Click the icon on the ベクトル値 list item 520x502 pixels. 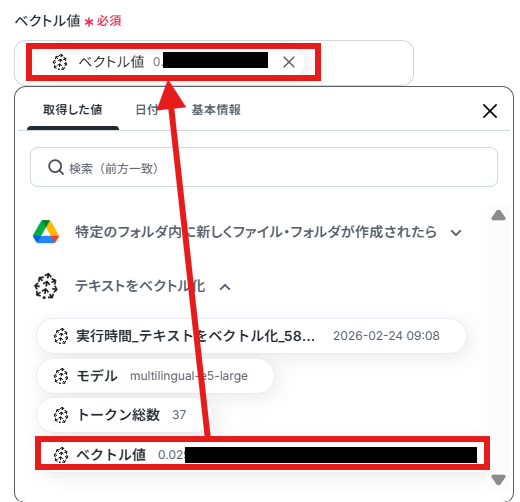61,455
